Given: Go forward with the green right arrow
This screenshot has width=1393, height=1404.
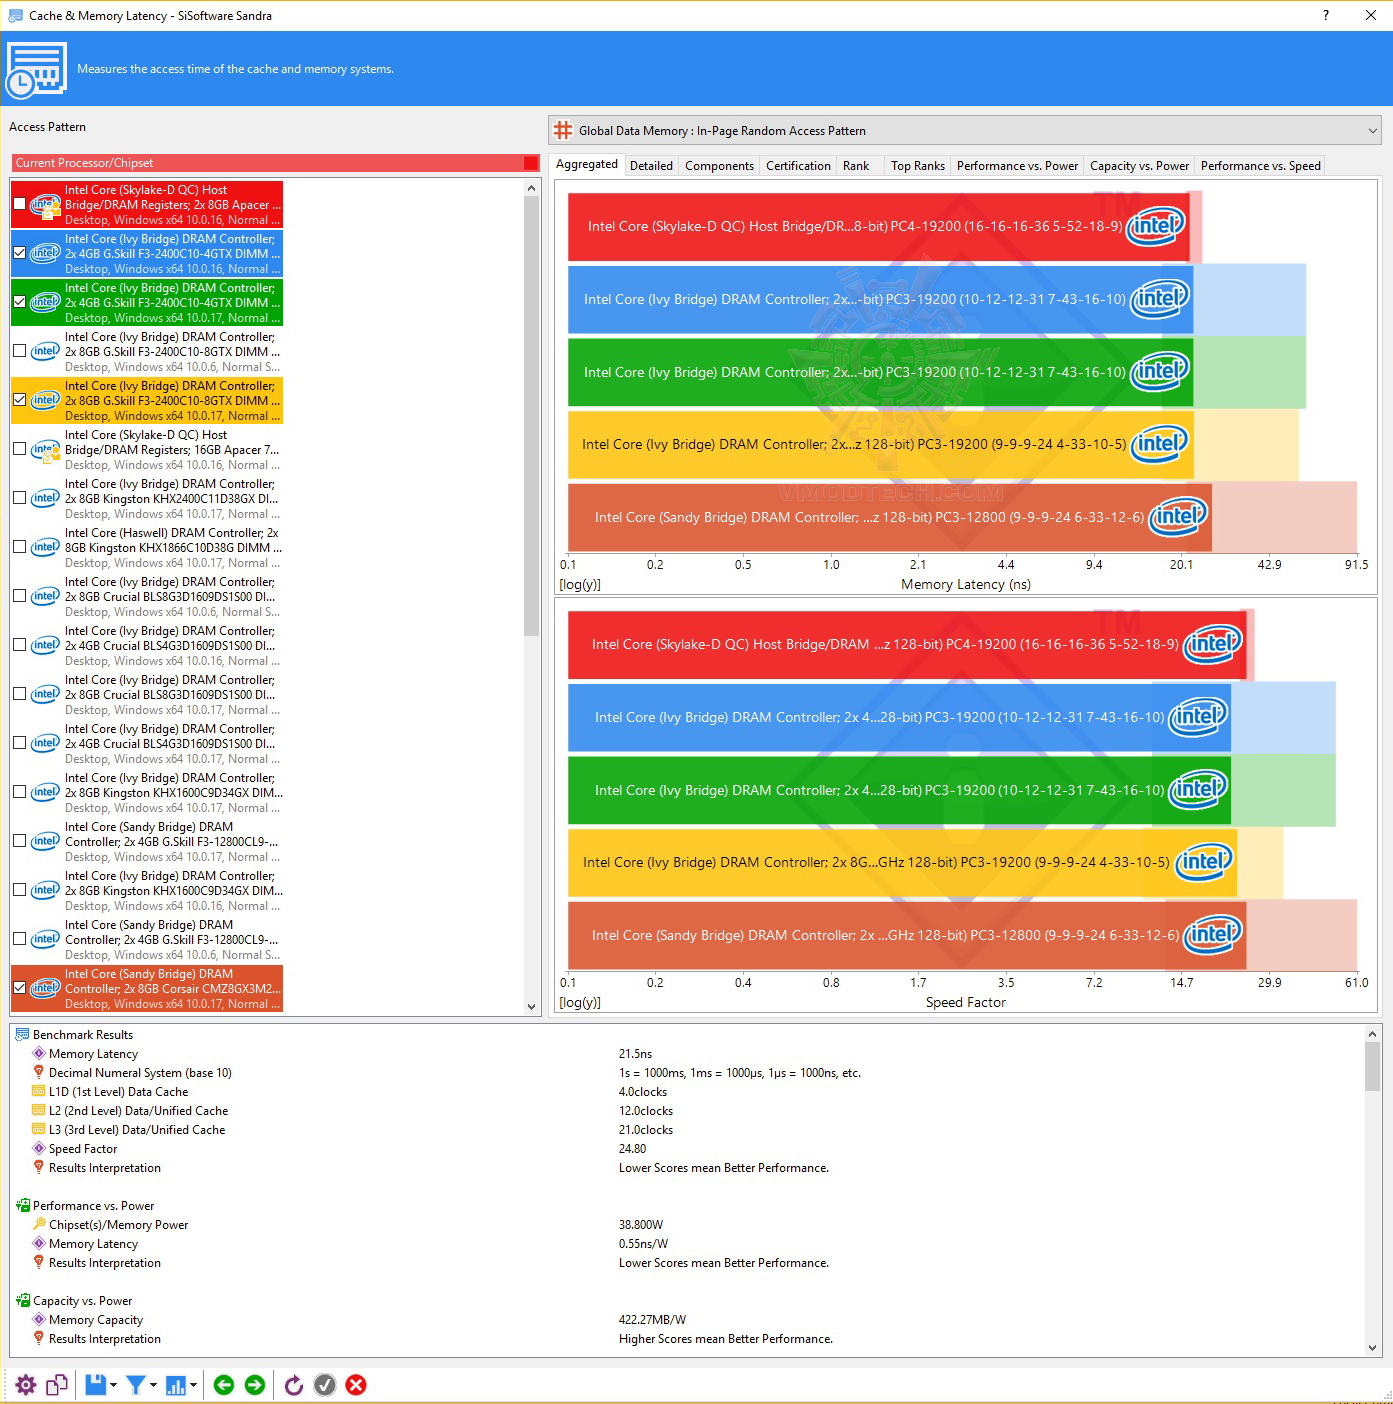Looking at the screenshot, I should click(x=255, y=1385).
